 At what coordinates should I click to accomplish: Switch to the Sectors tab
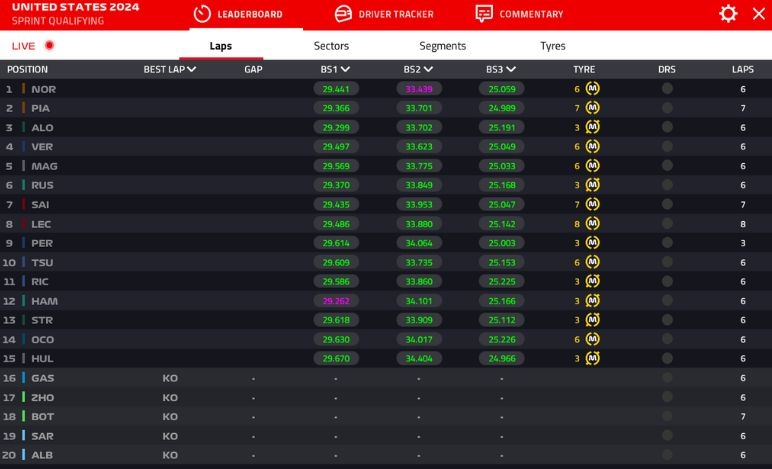pyautogui.click(x=331, y=46)
